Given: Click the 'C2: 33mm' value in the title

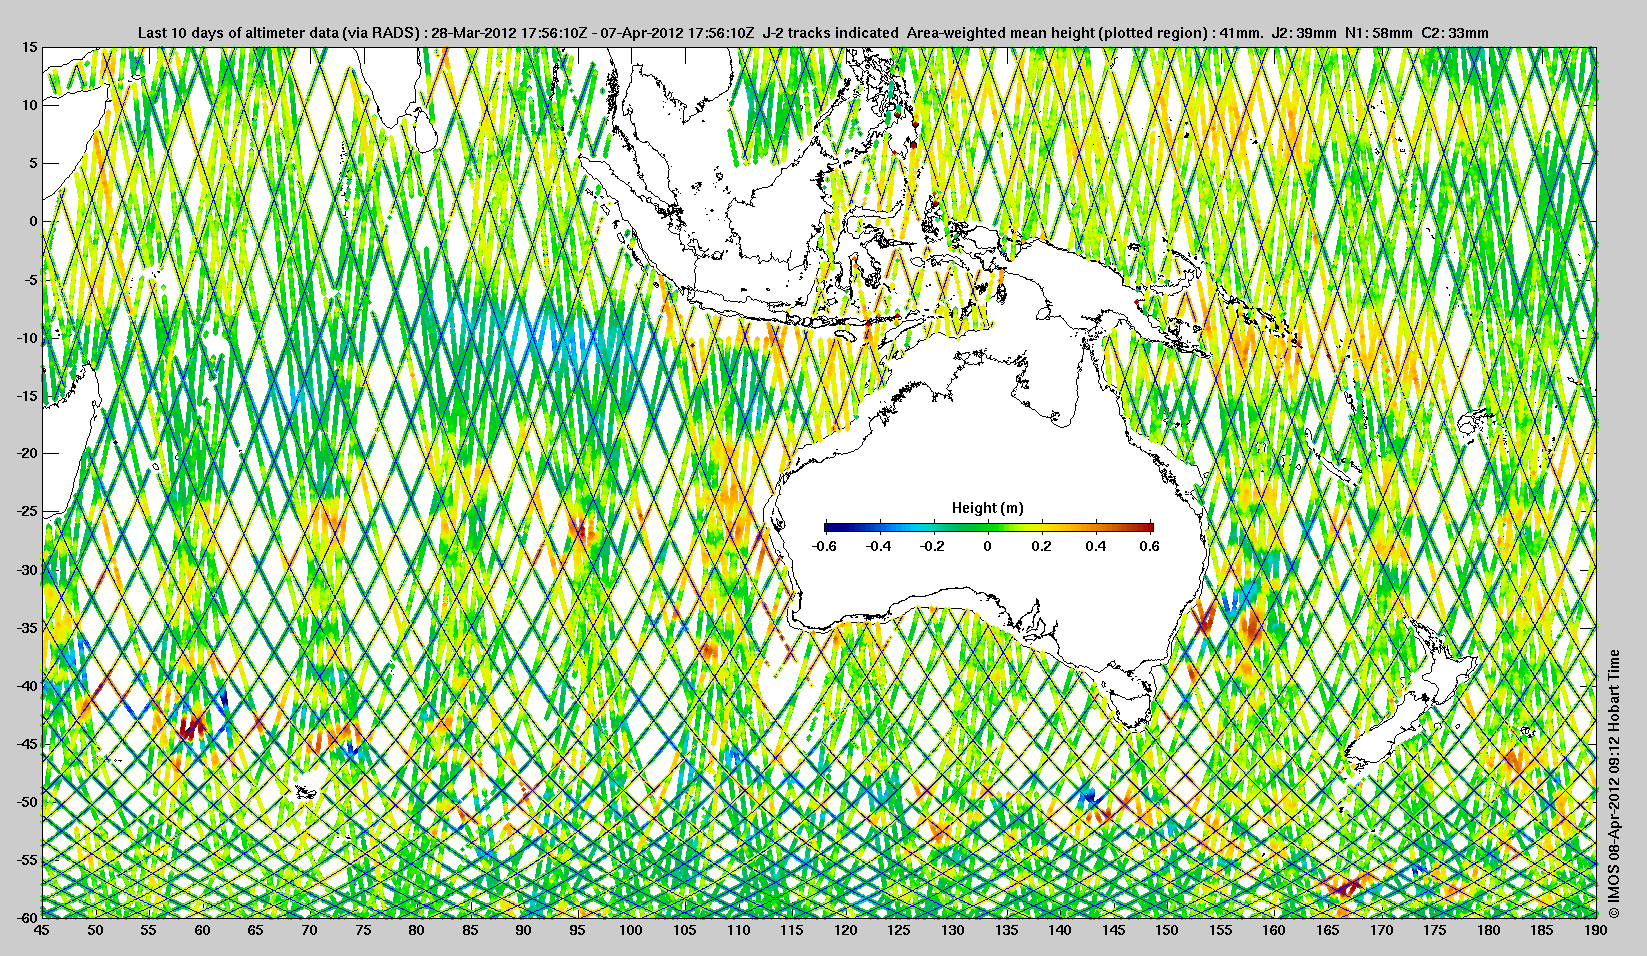Looking at the screenshot, I should (x=1454, y=33).
